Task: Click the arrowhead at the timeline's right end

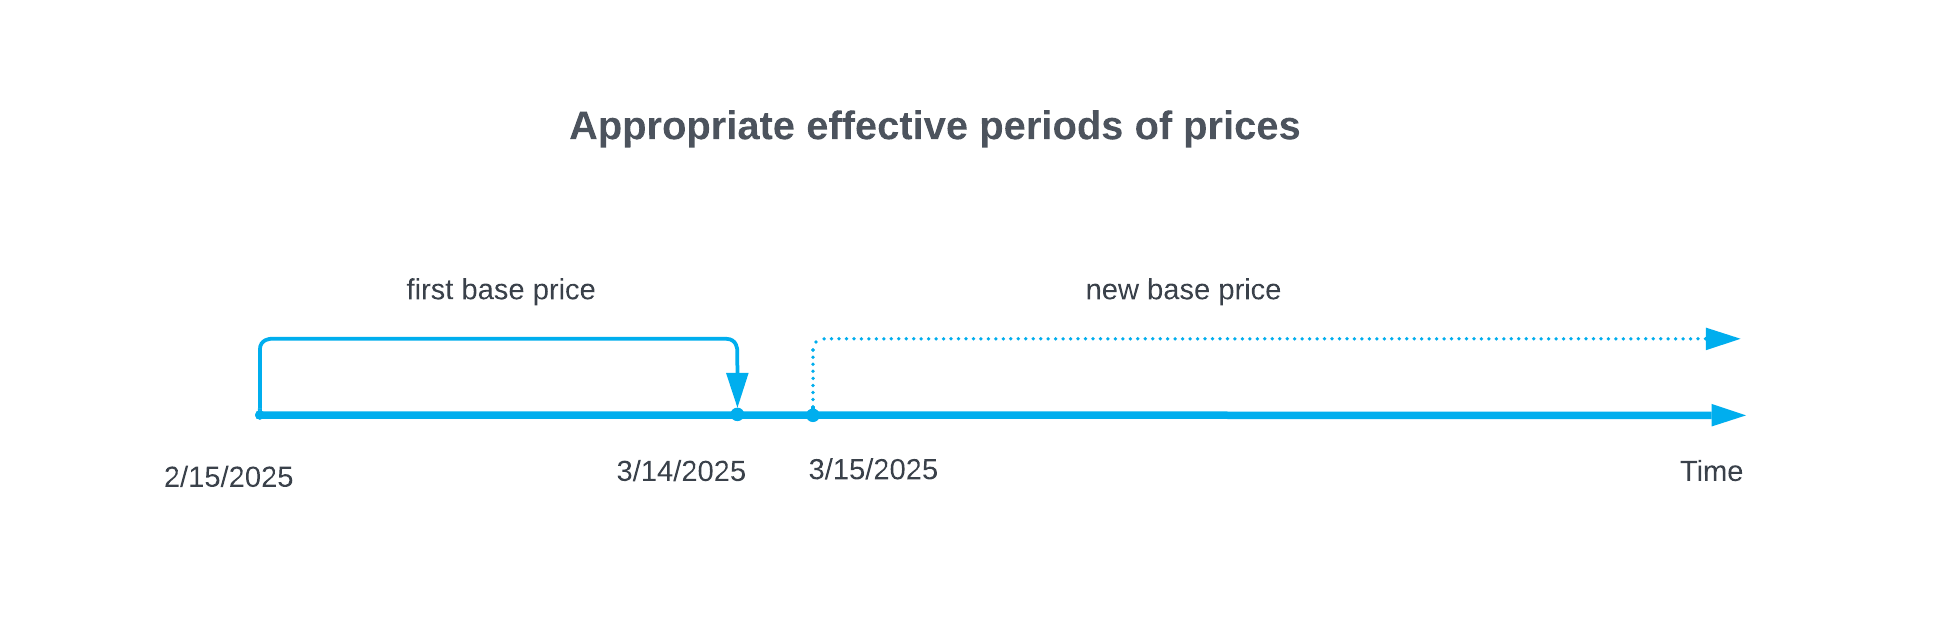Action: 1727,415
